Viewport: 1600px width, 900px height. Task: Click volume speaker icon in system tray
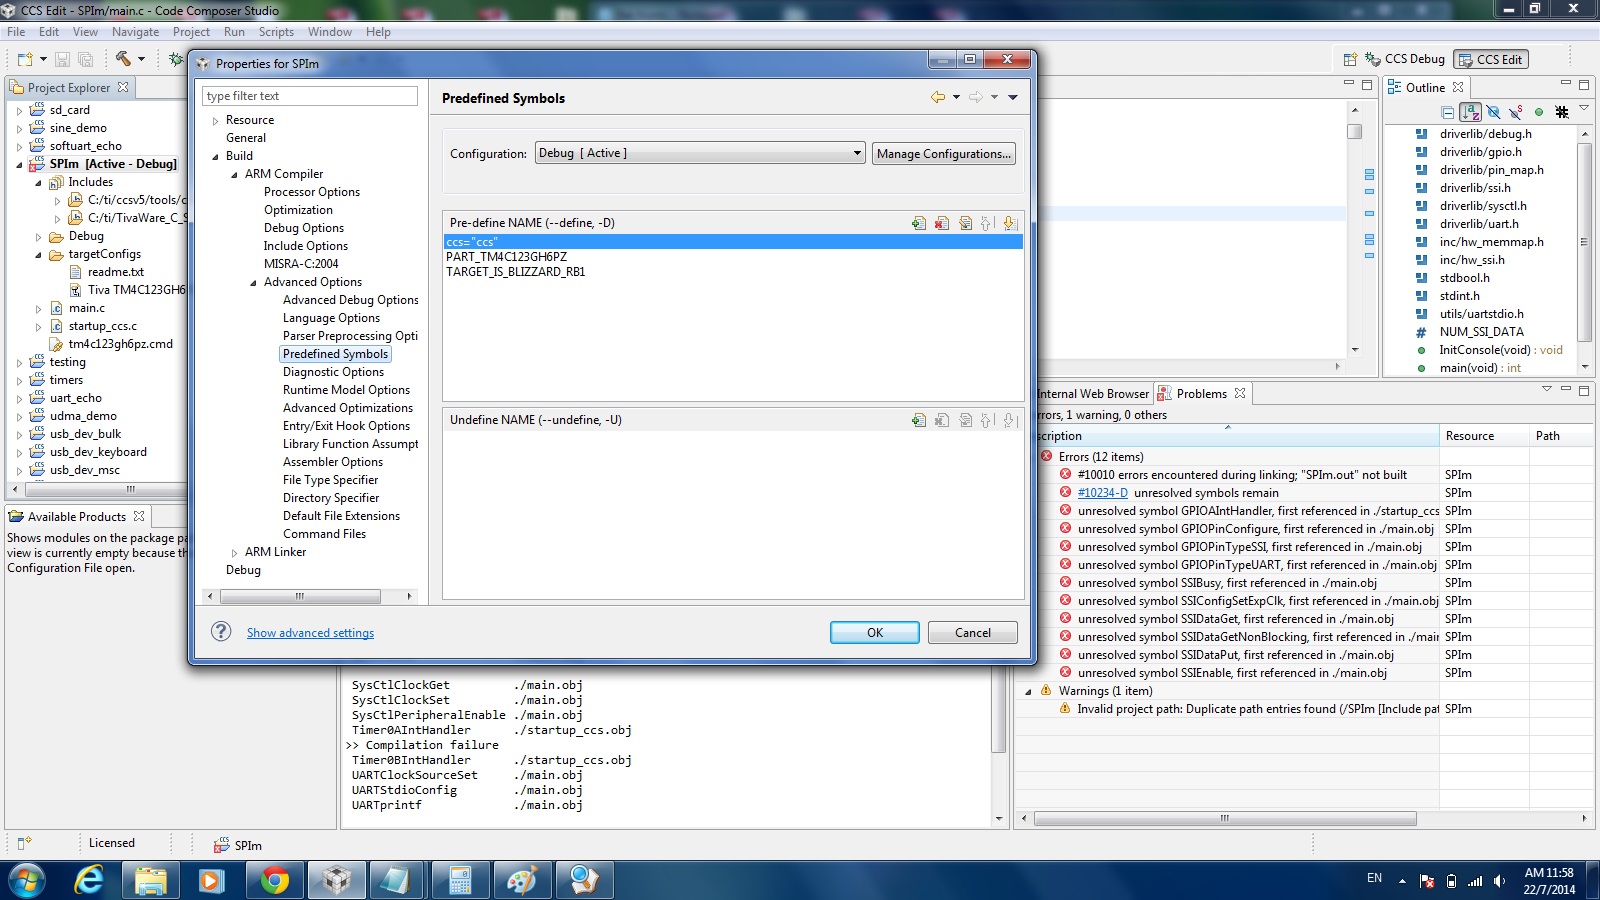pyautogui.click(x=1499, y=881)
